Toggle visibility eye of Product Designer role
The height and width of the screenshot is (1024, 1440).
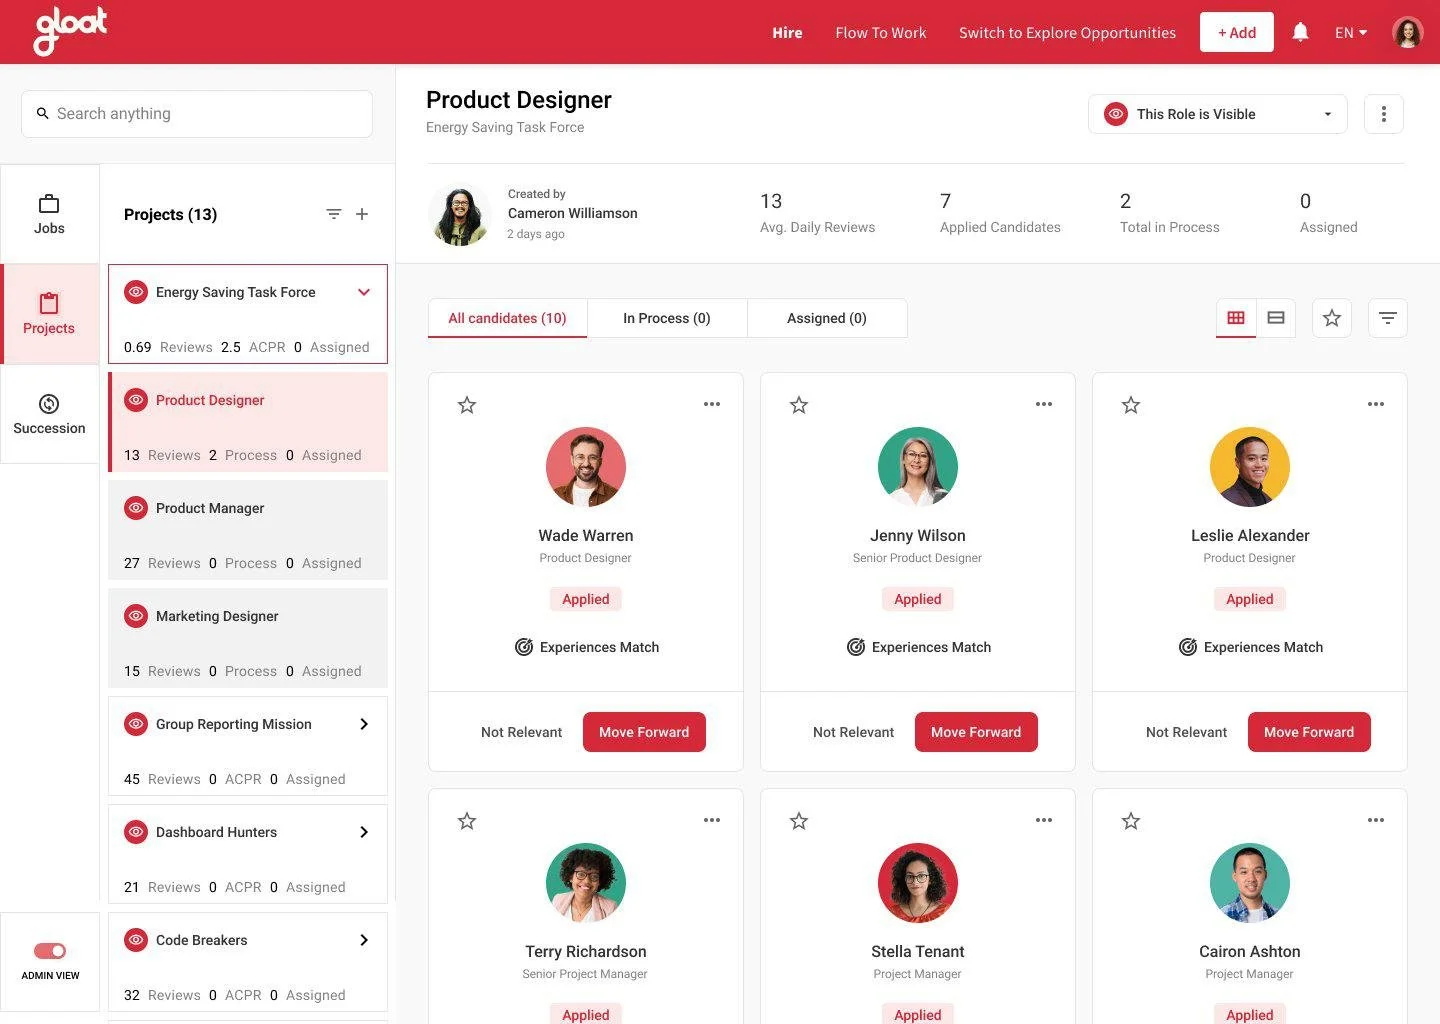(136, 400)
